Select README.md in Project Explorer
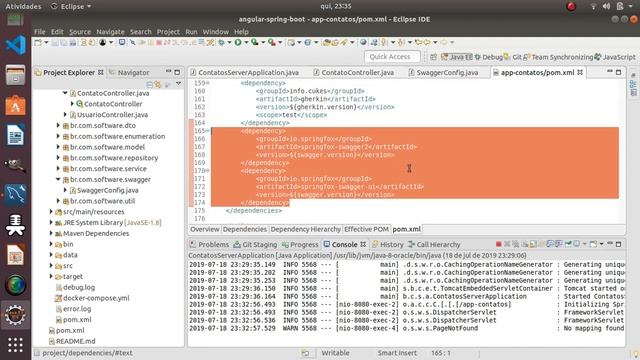This screenshot has height=360, width=640. point(72,341)
